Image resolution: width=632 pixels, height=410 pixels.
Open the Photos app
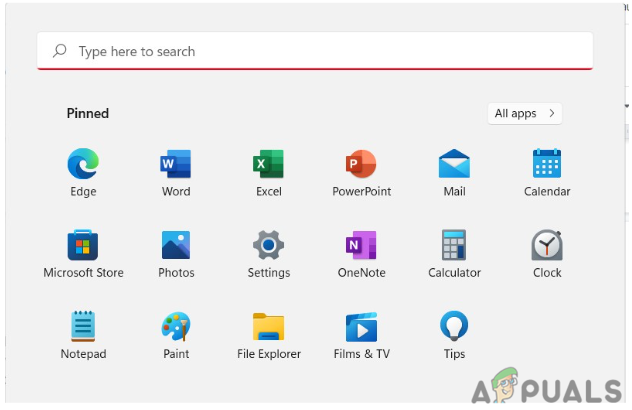176,245
